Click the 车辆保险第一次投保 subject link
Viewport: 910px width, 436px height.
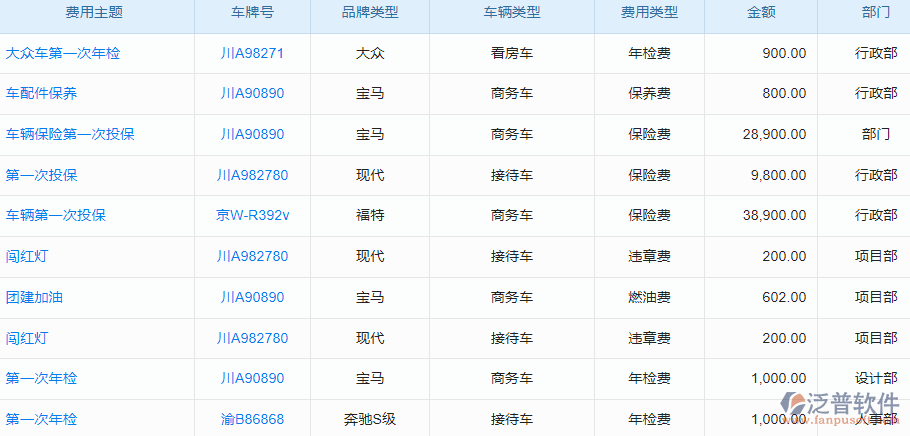point(70,134)
